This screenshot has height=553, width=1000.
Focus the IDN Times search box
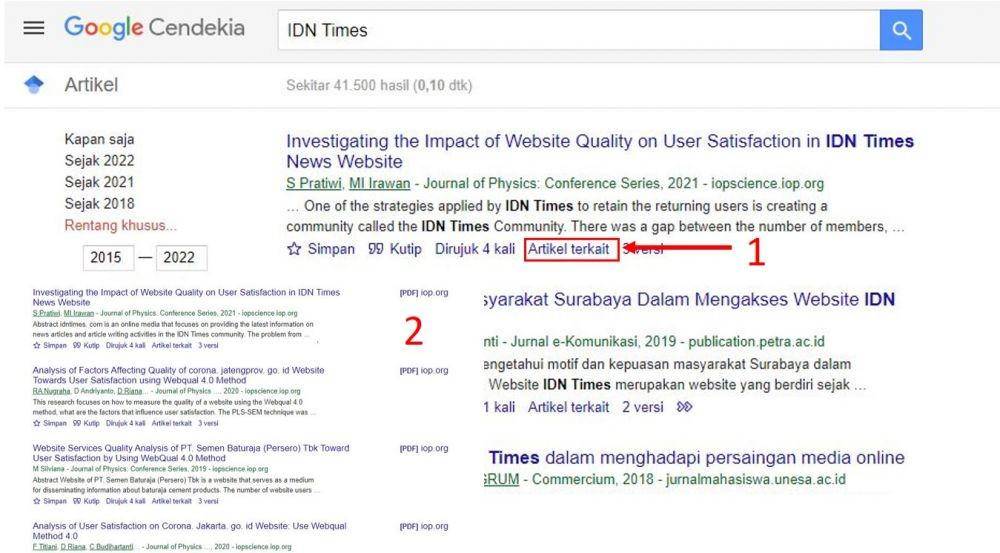[x=578, y=30]
